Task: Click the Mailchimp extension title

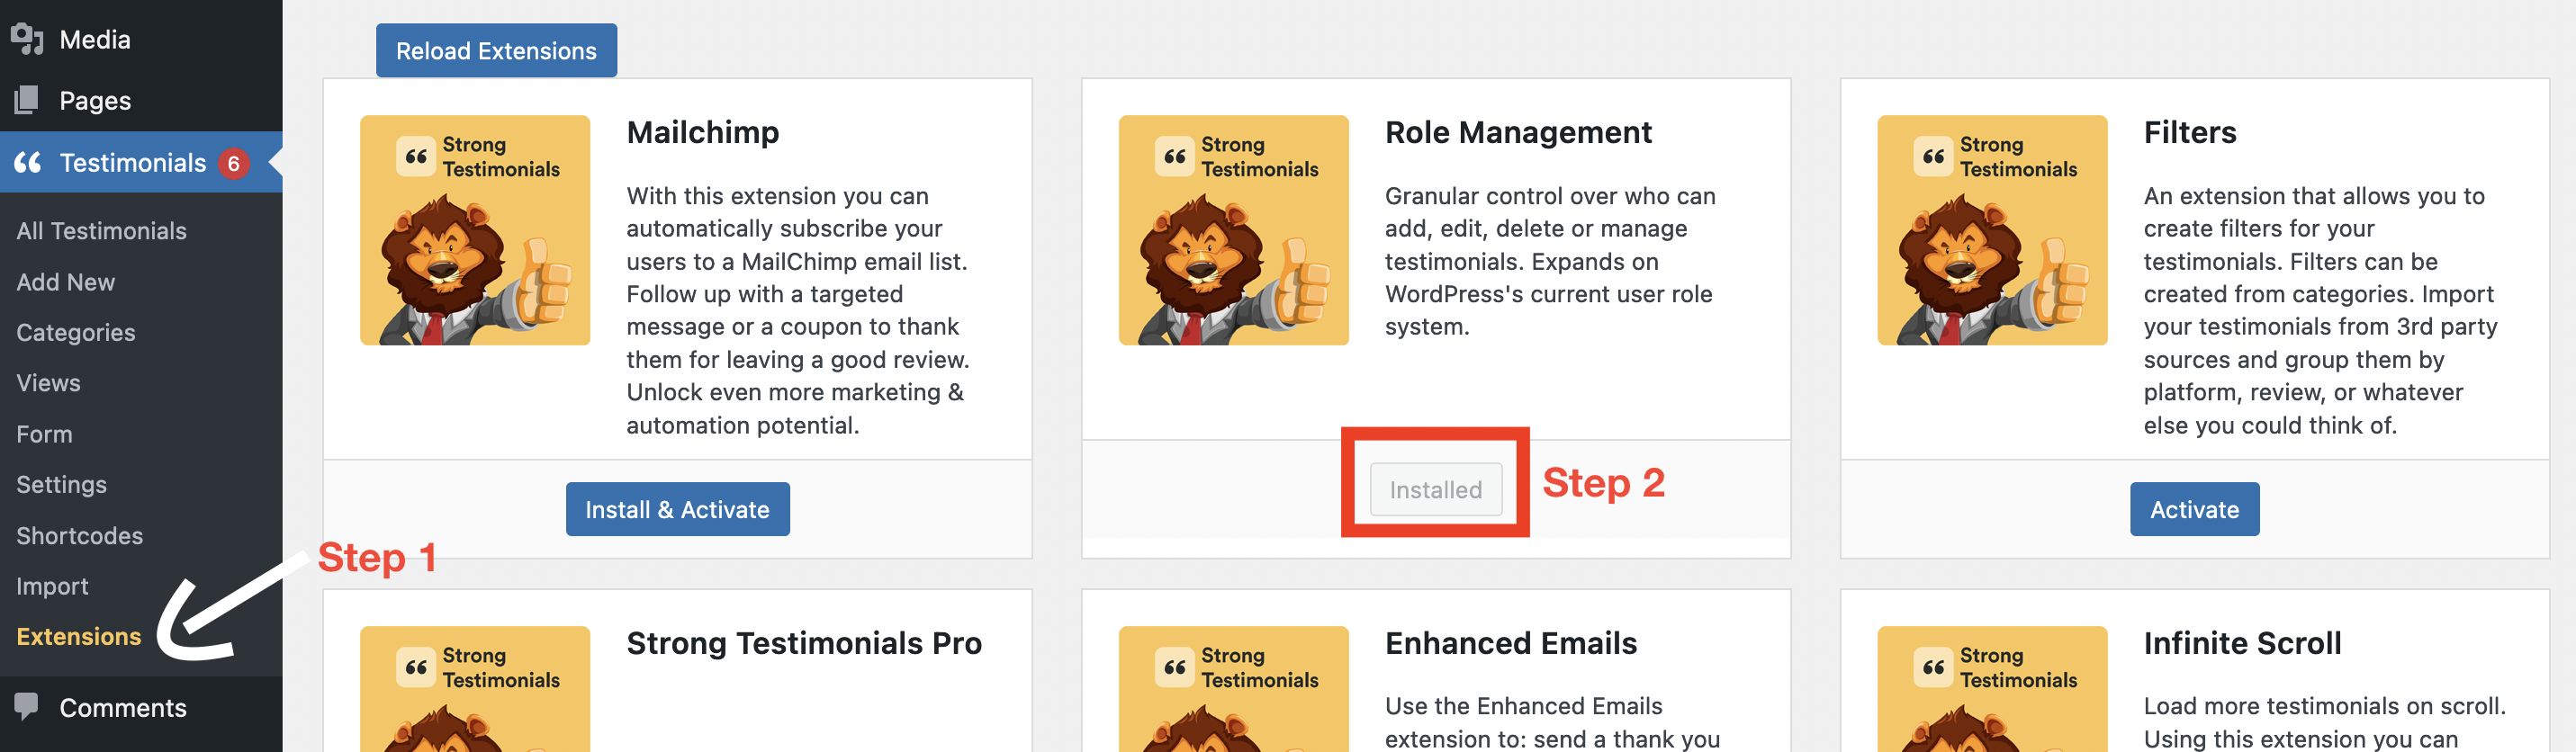Action: [x=703, y=132]
